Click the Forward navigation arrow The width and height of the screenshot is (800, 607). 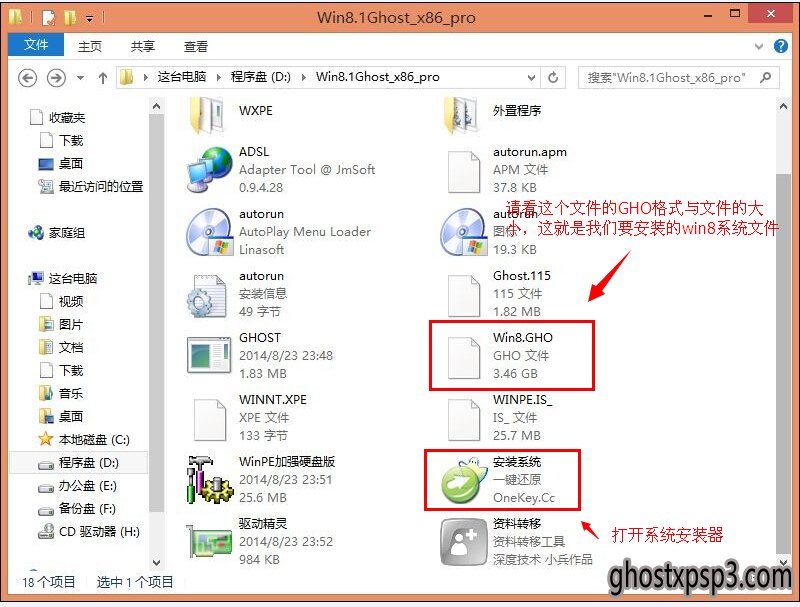[x=56, y=78]
